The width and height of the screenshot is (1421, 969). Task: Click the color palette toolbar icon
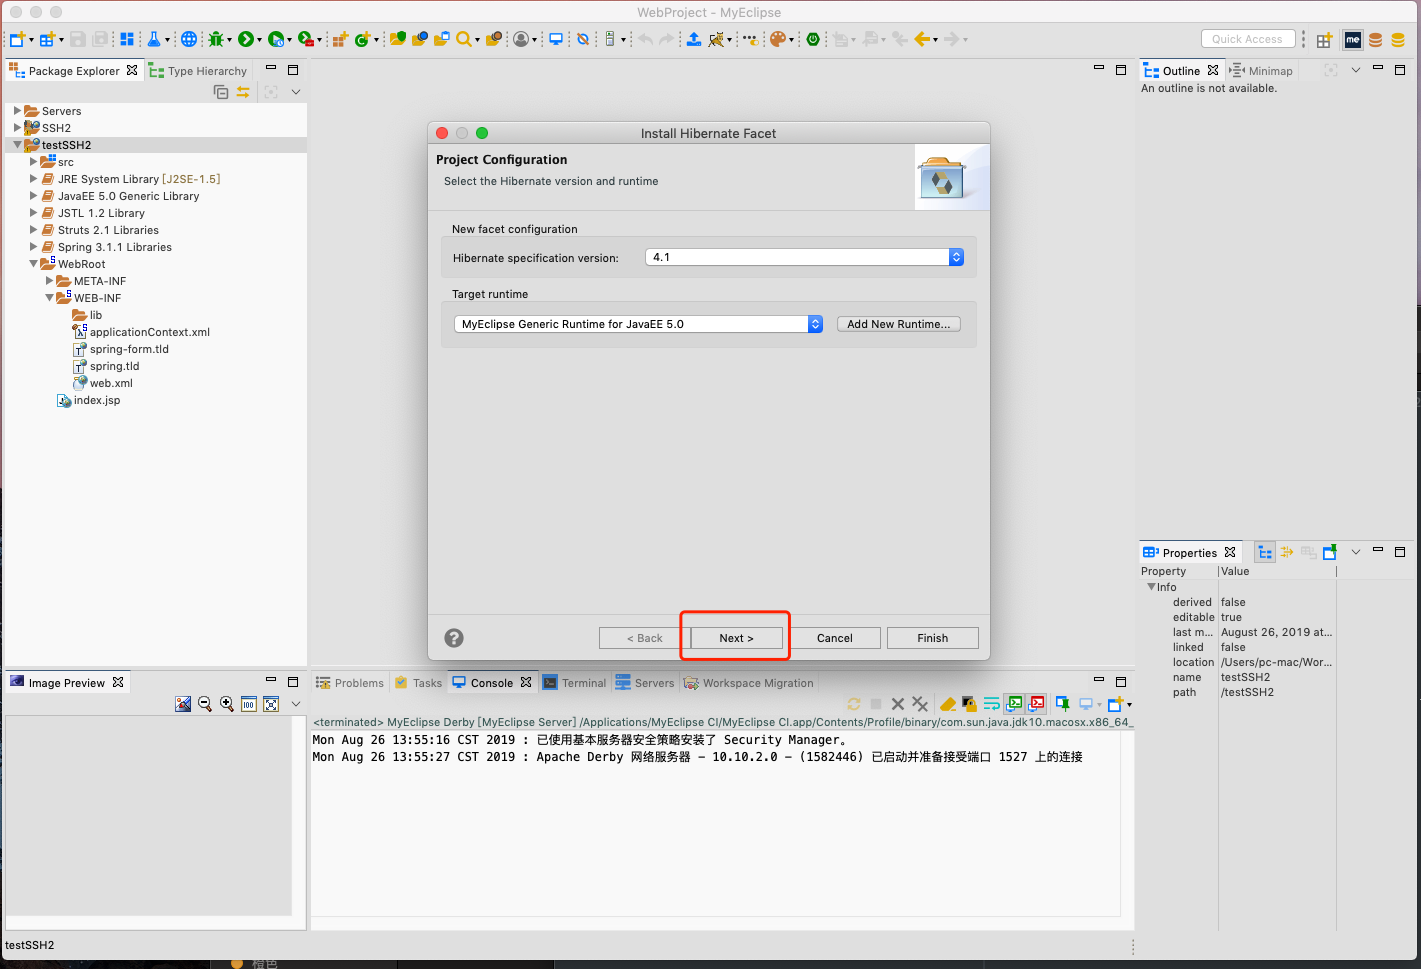click(778, 39)
